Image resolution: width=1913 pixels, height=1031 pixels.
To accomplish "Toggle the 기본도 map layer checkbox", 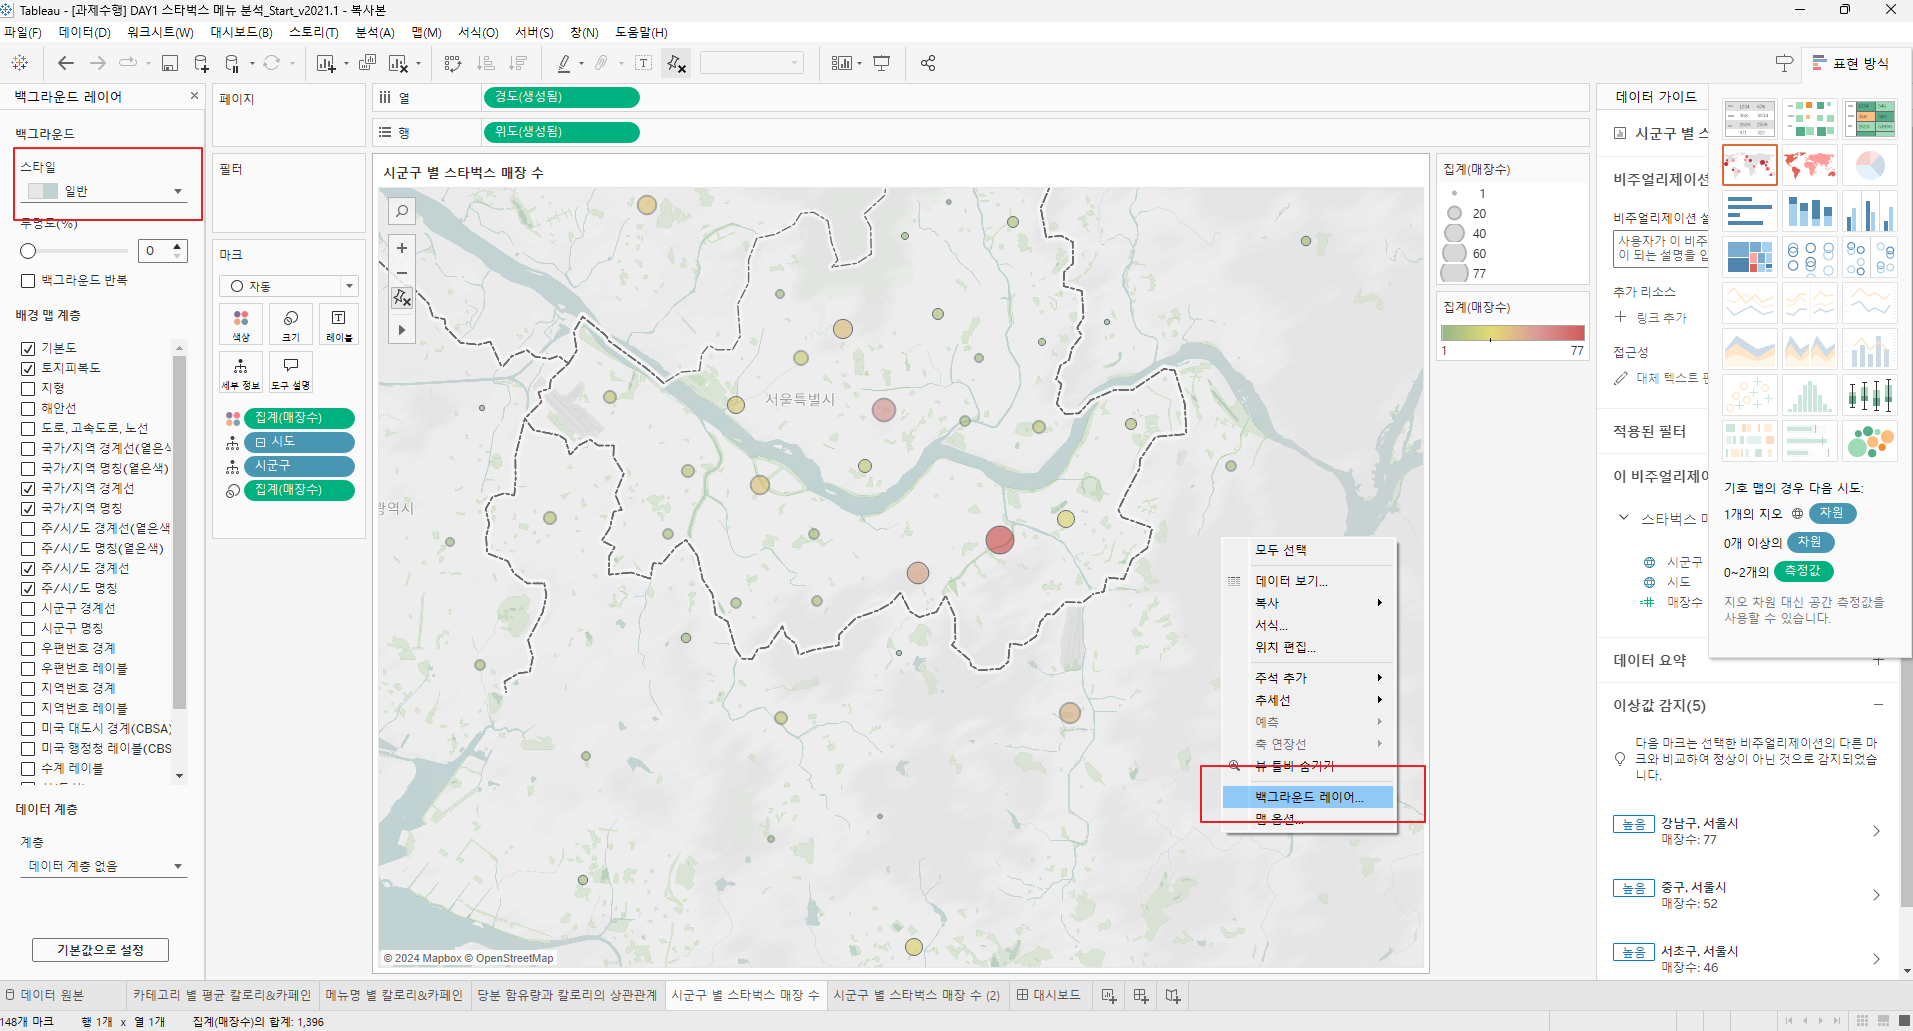I will 28,348.
